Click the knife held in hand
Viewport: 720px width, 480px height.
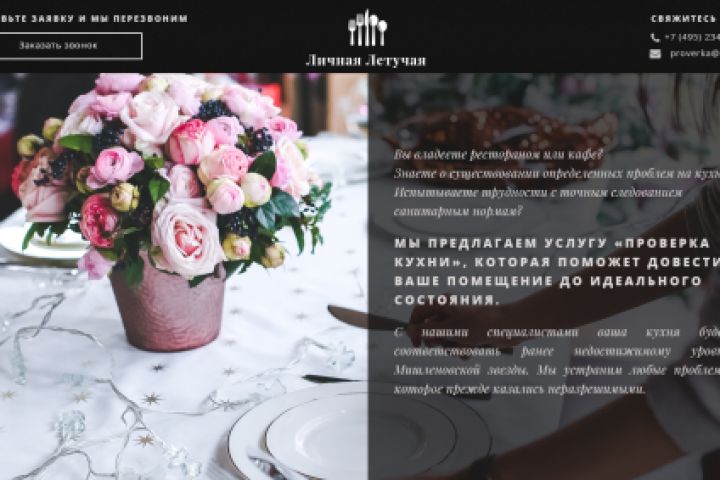(367, 318)
